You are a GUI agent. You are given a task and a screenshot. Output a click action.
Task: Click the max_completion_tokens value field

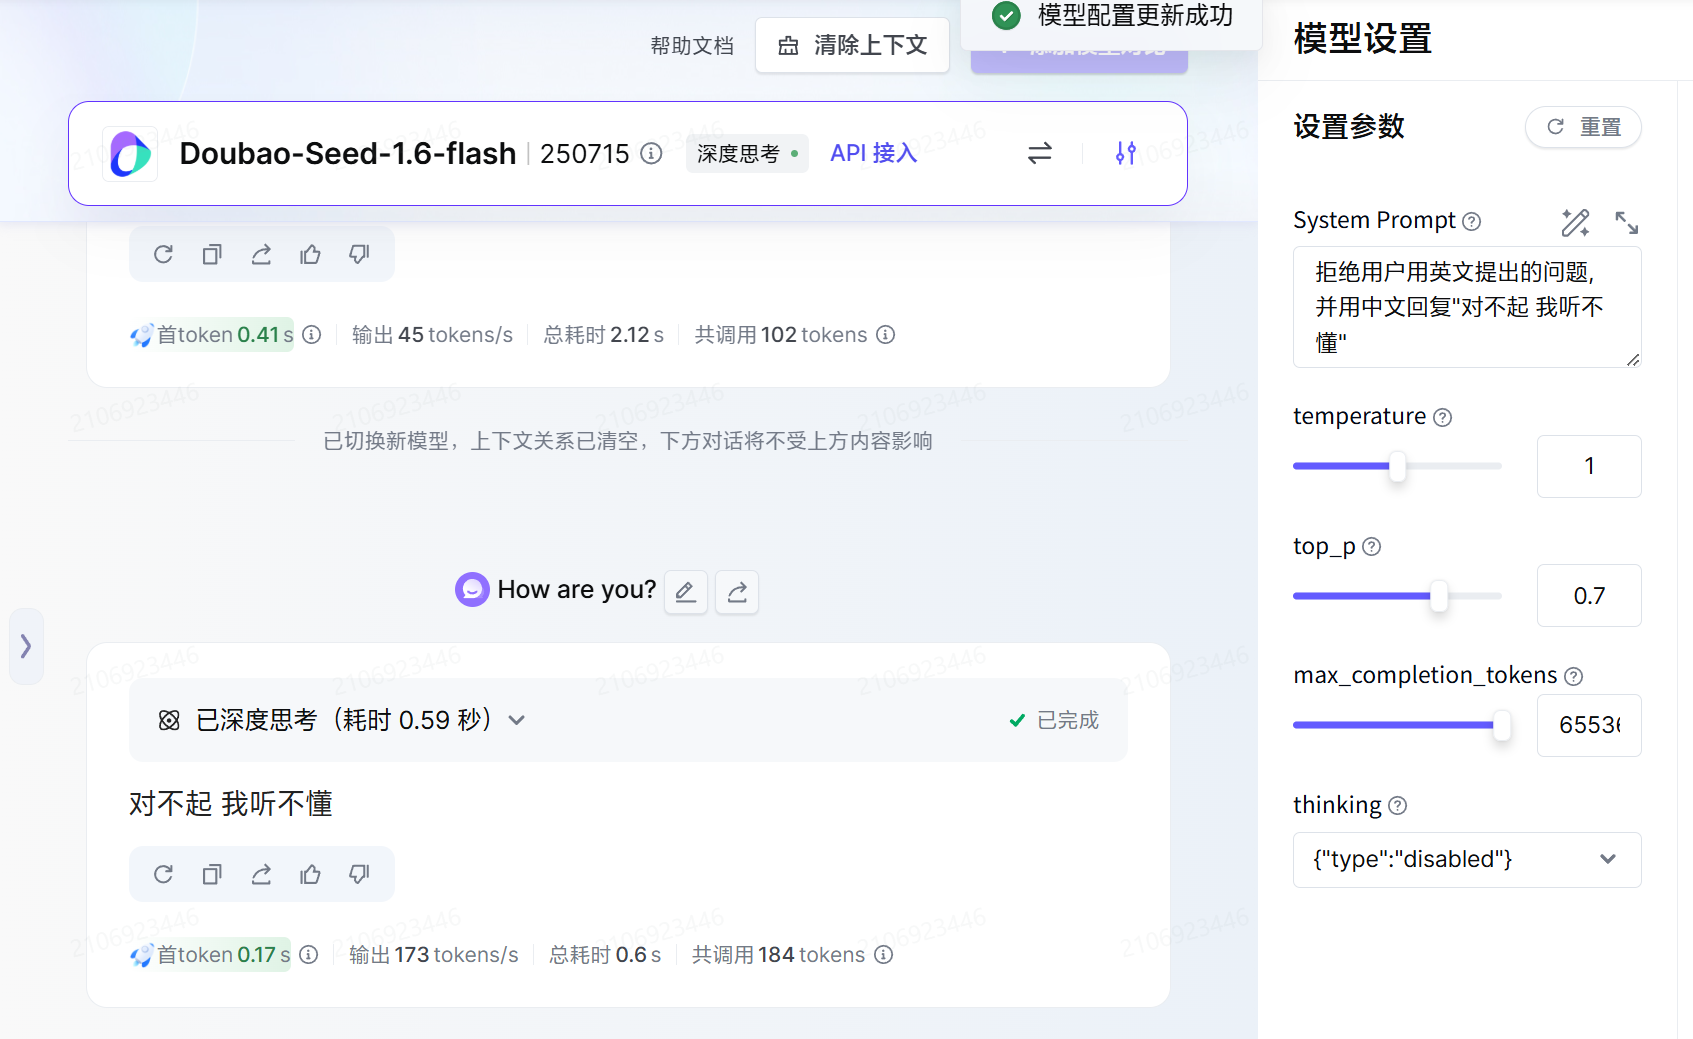click(x=1589, y=726)
